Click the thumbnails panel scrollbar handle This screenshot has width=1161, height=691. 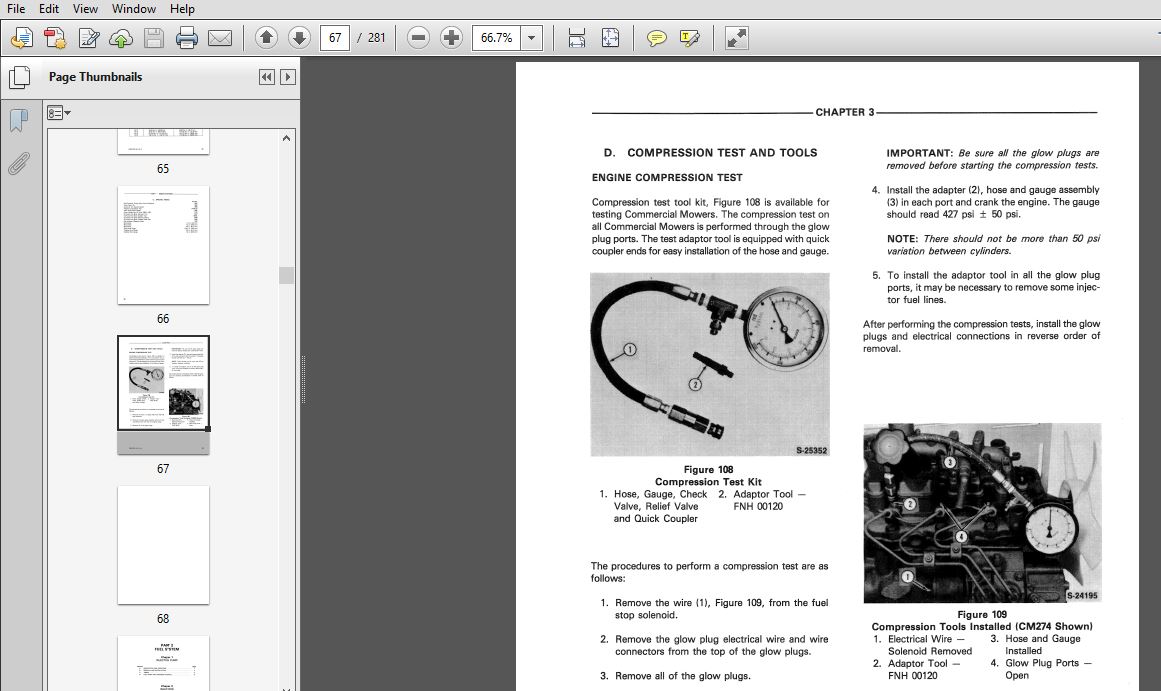[x=287, y=275]
